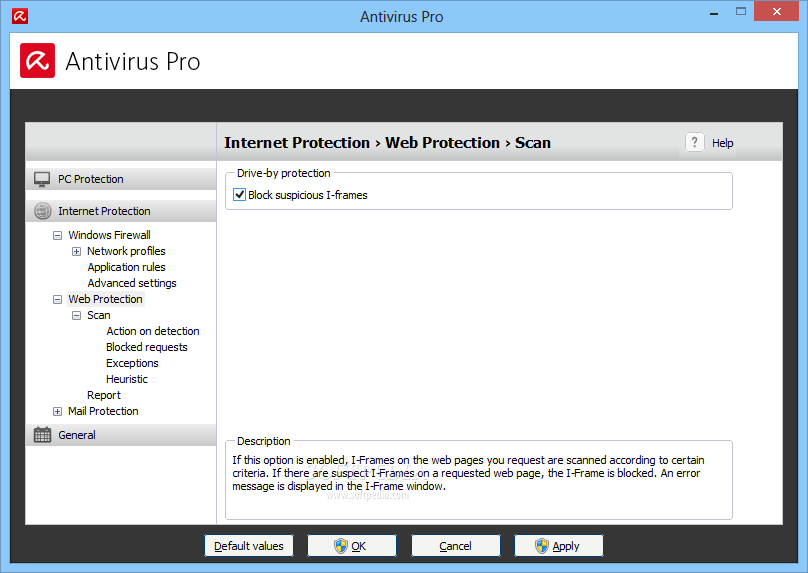Select Network profiles in the tree
Screen dimensions: 808x573
click(126, 251)
